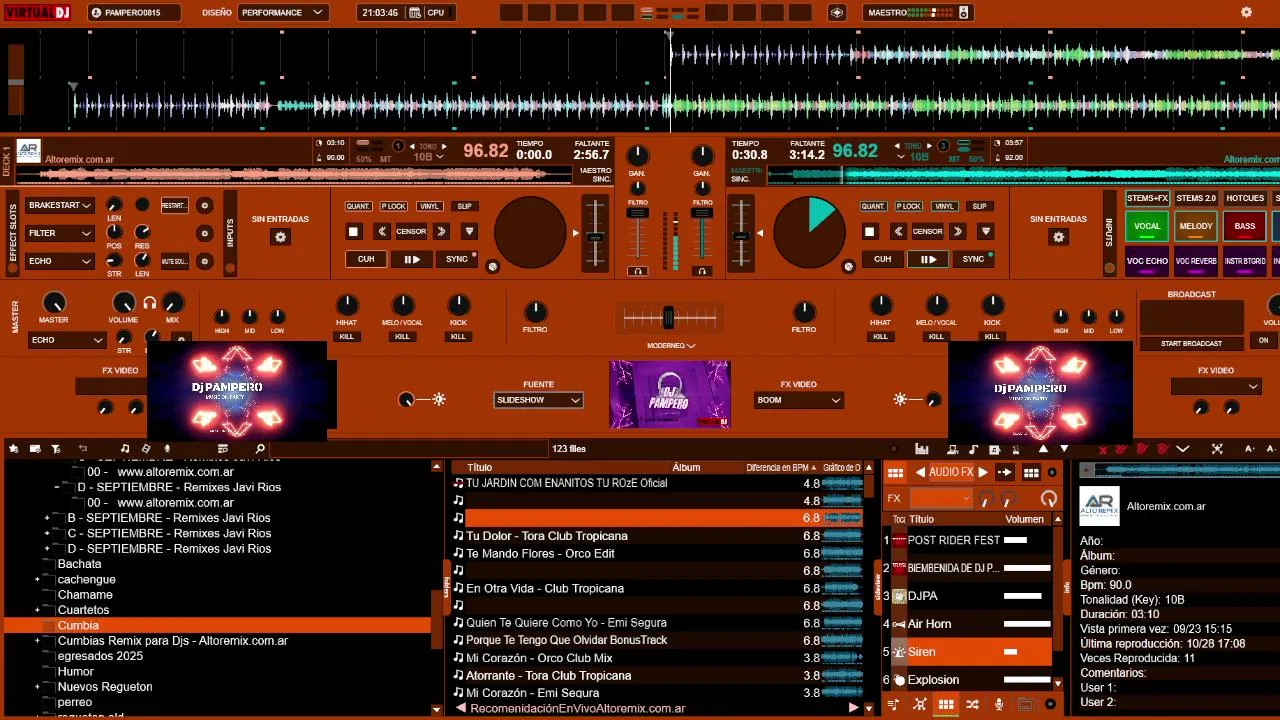Open the left deck ECHO effect slot dropdown
1280x720 pixels.
pyautogui.click(x=60, y=261)
